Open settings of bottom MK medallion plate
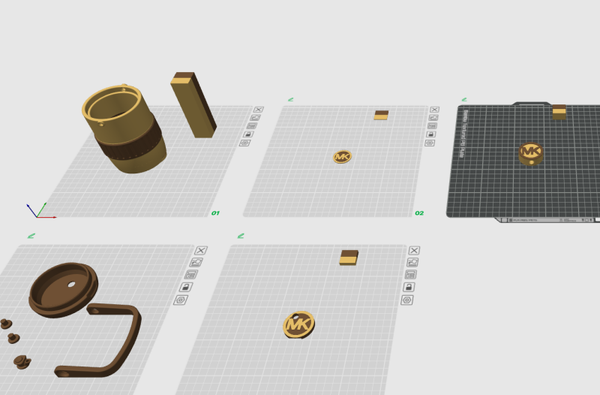The height and width of the screenshot is (395, 600). point(407,300)
